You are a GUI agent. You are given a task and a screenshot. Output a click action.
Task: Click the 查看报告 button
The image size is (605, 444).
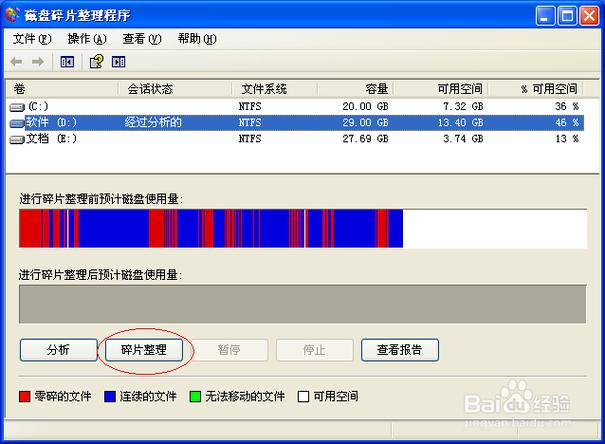click(x=400, y=350)
